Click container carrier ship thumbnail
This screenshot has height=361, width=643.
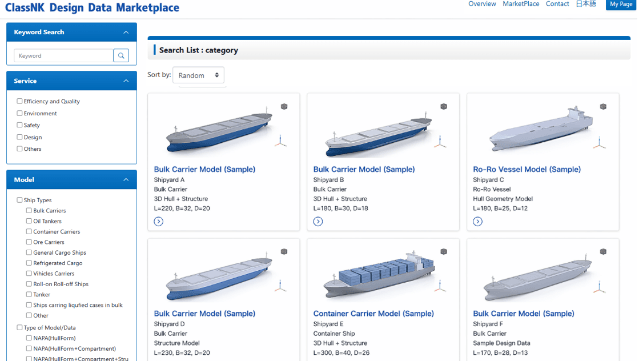click(379, 274)
